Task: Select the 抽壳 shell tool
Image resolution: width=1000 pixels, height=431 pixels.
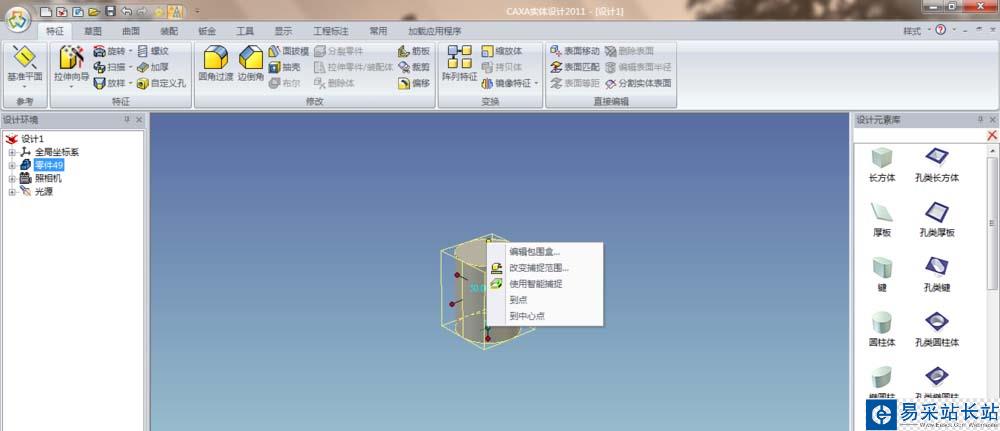Action: pyautogui.click(x=284, y=67)
